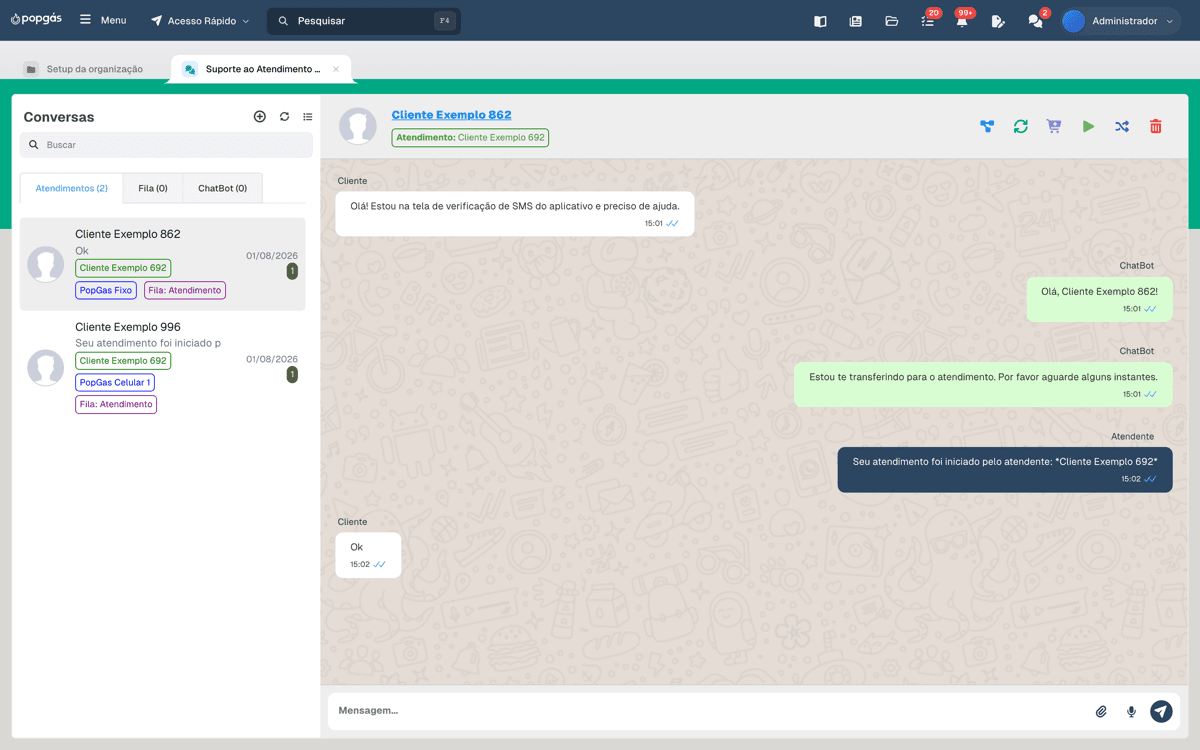The height and width of the screenshot is (750, 1200).
Task: Open the Cliente Exemplo 862 header link
Action: (451, 115)
